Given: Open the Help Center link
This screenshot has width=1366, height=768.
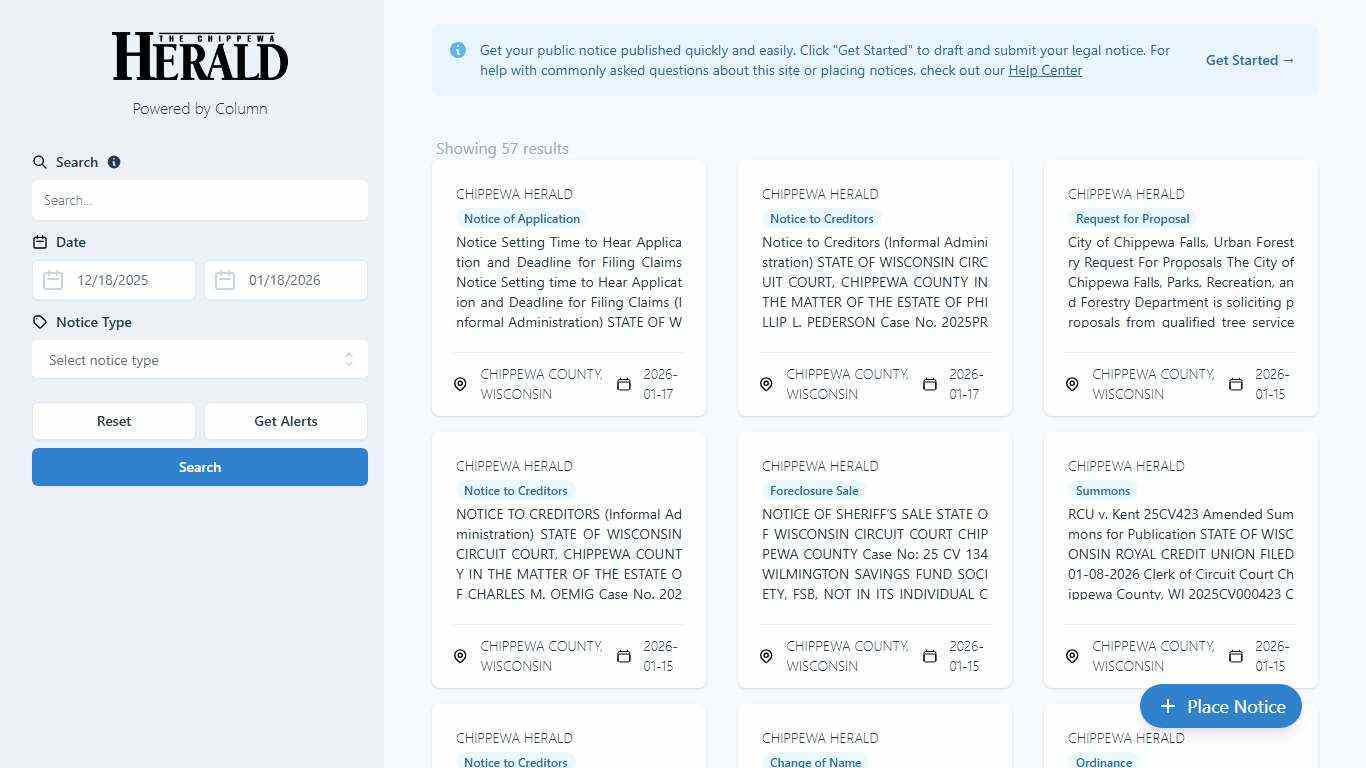Looking at the screenshot, I should coord(1045,70).
